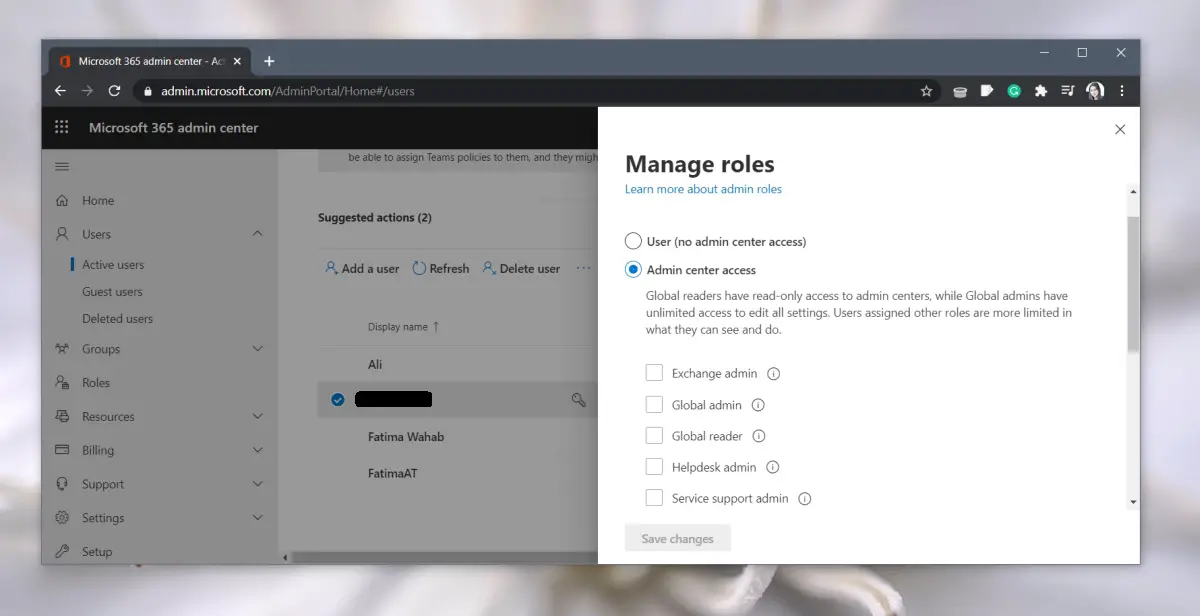Open the Grammarly extension icon
Image resolution: width=1200 pixels, height=616 pixels.
[1013, 91]
